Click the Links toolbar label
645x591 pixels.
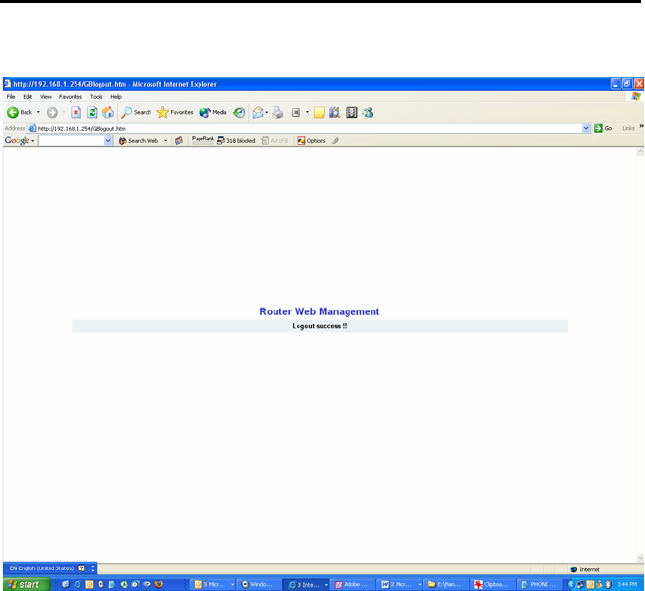628,128
